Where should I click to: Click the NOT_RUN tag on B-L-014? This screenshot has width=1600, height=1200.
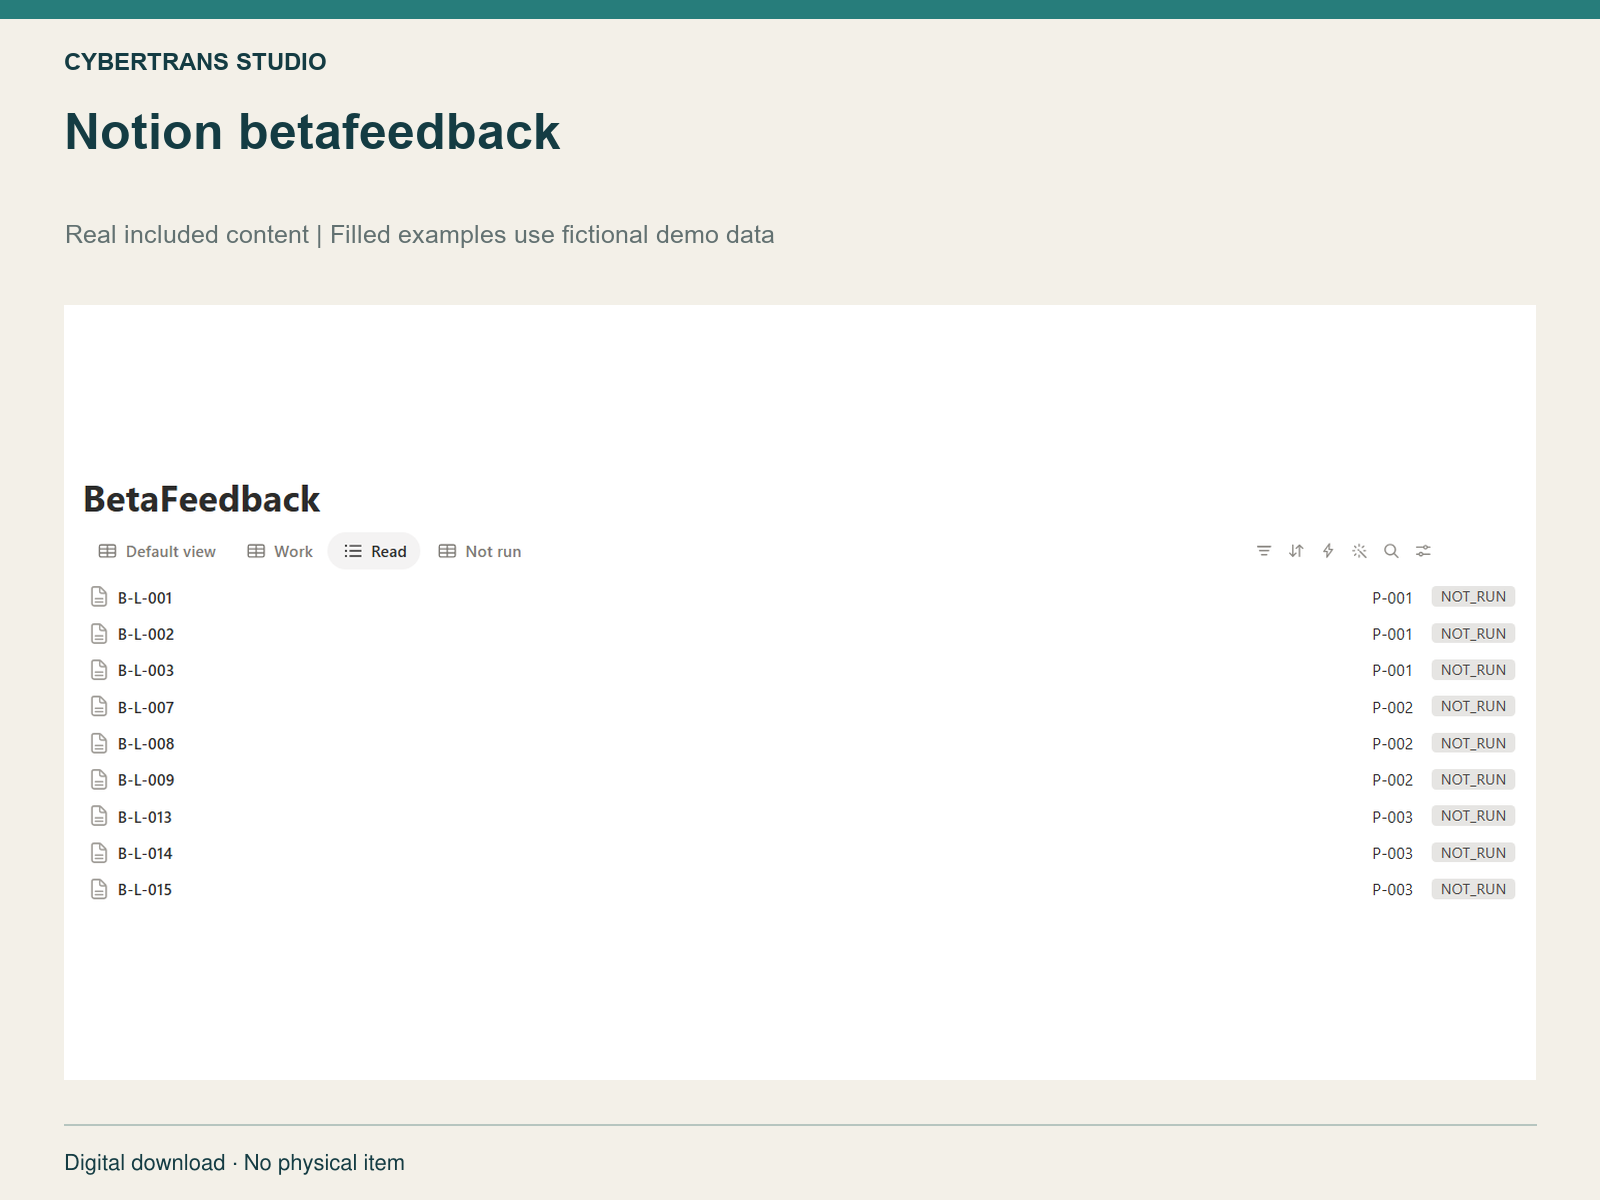click(1473, 853)
